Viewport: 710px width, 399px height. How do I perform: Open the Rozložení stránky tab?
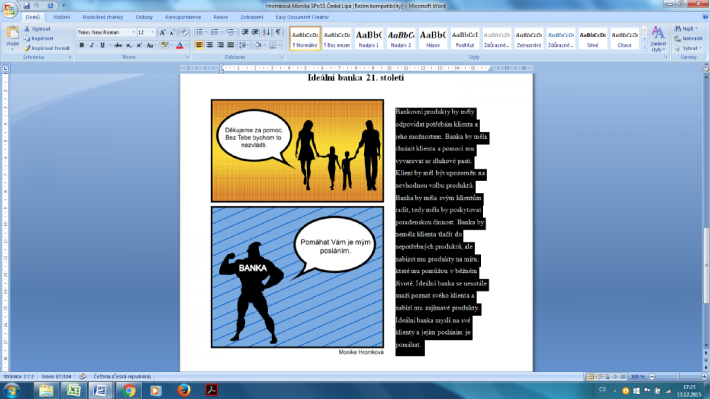[x=103, y=17]
